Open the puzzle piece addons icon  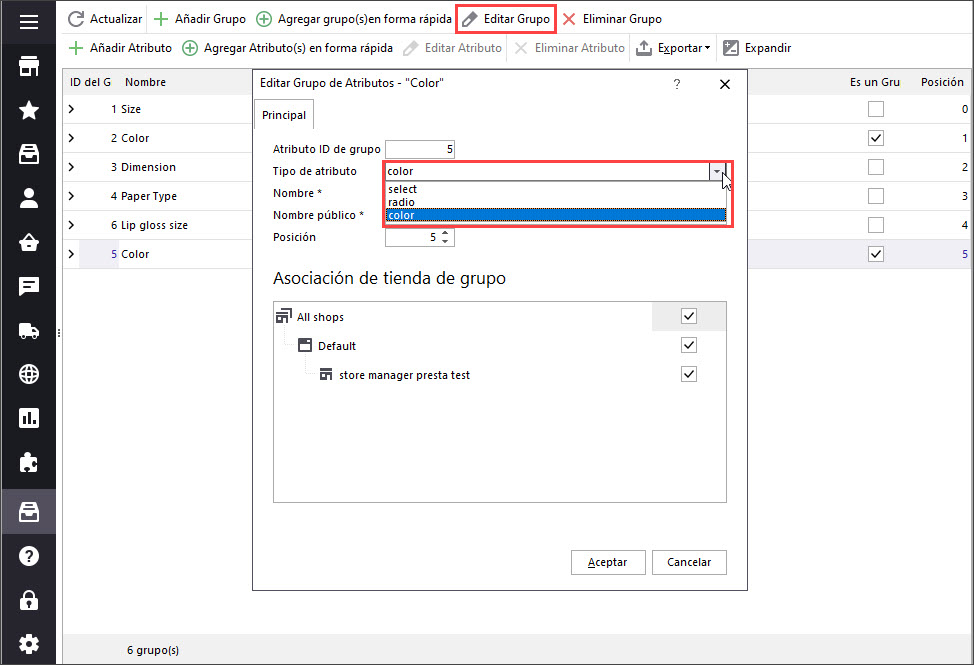(29, 463)
